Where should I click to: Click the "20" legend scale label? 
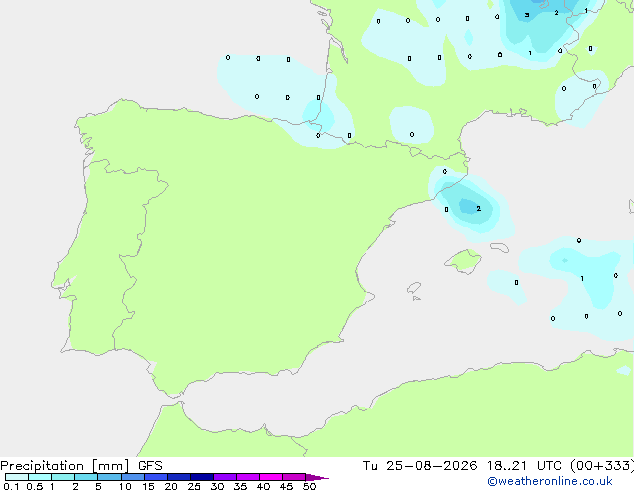tap(171, 486)
